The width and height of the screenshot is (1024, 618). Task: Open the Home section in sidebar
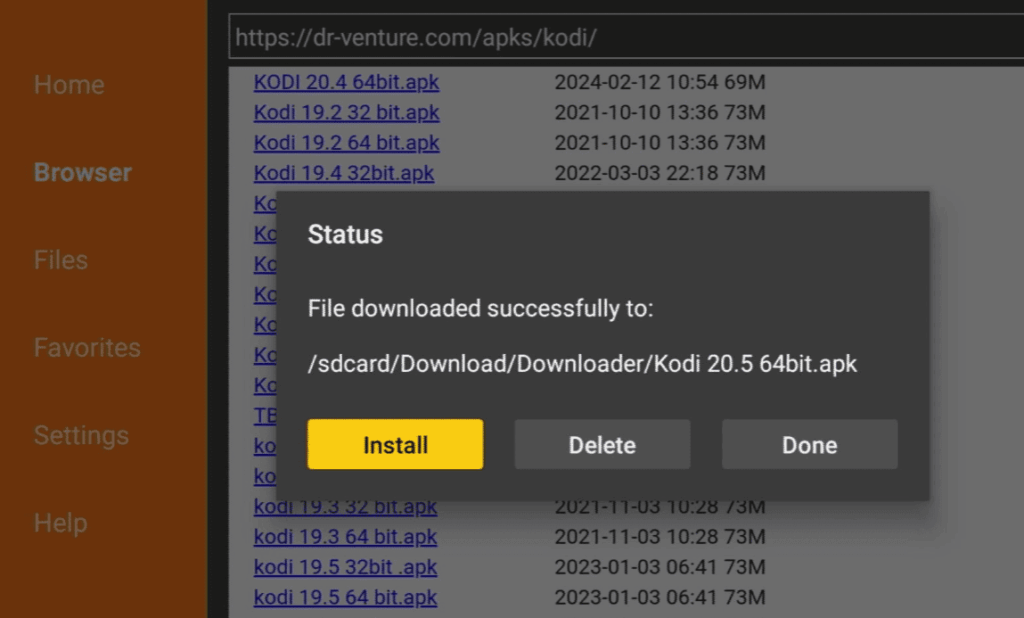[x=69, y=85]
